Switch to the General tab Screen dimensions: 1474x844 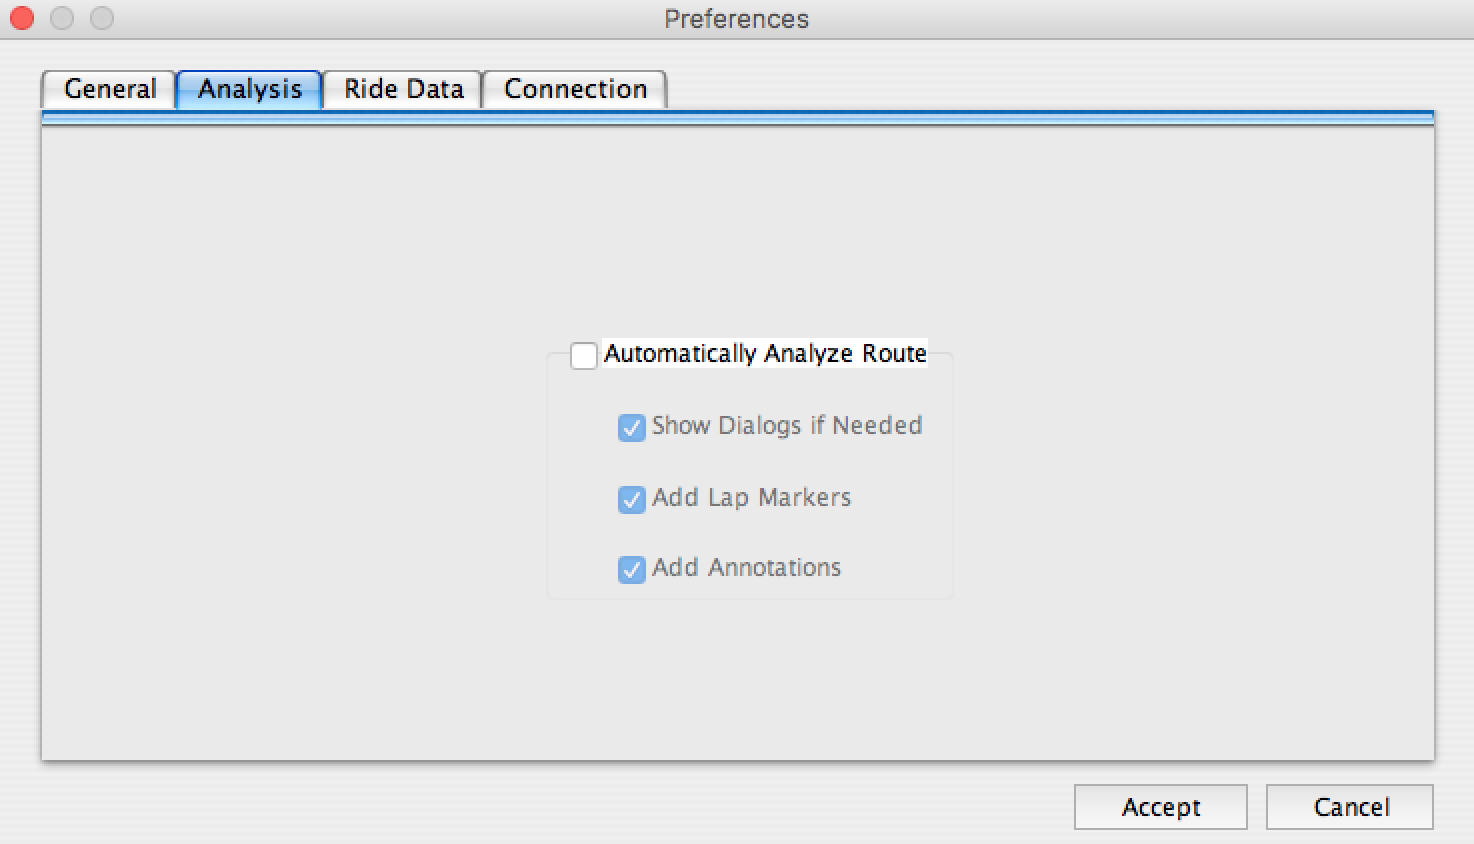[109, 89]
